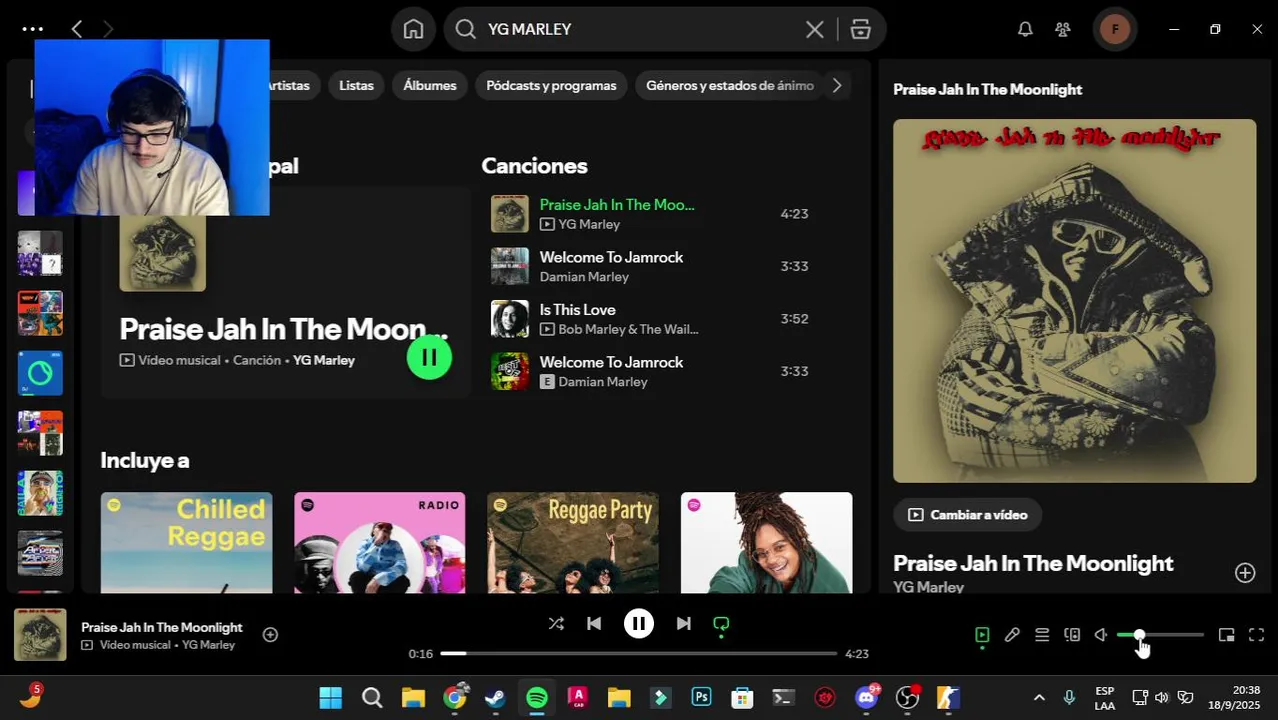Image resolution: width=1278 pixels, height=720 pixels.
Task: Filter results by Álbumes
Action: (430, 85)
